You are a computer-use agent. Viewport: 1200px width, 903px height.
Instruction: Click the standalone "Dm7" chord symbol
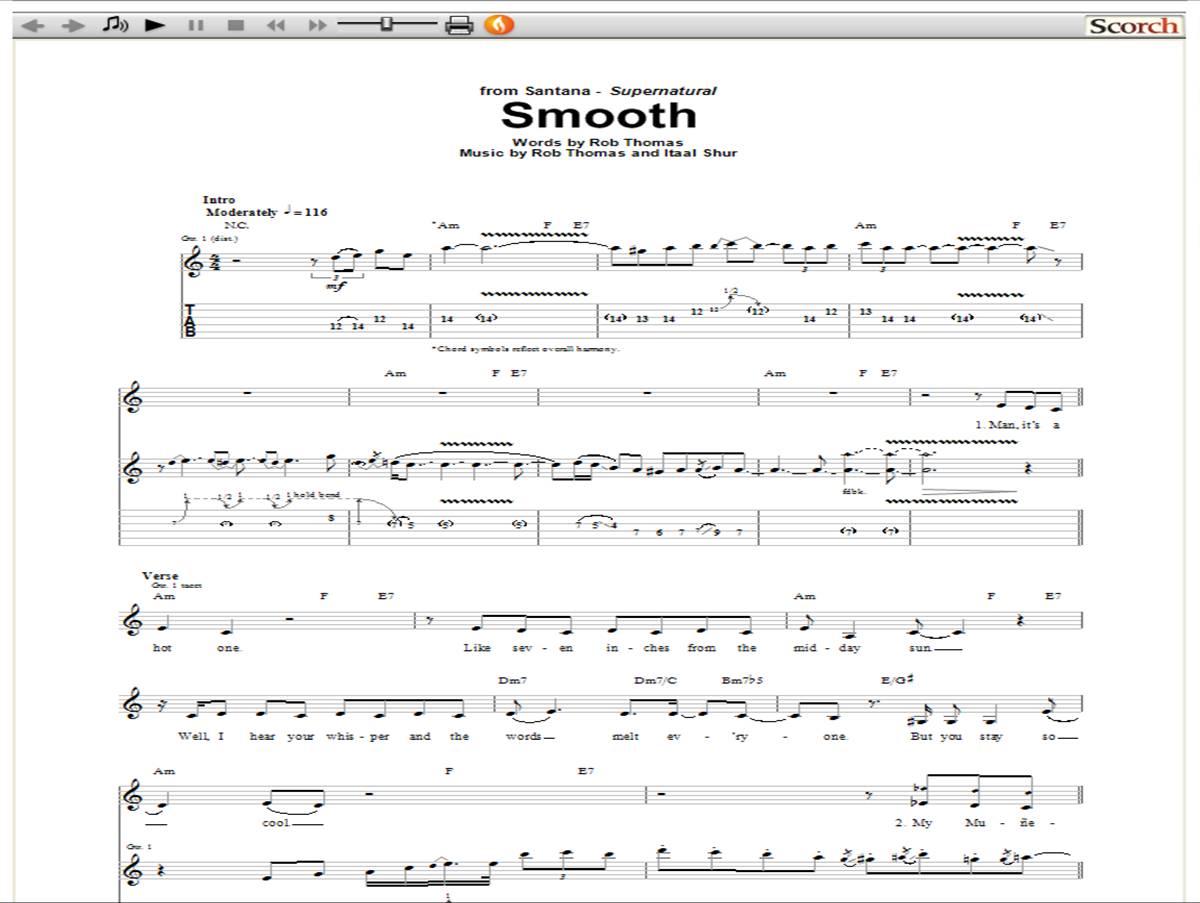point(513,680)
